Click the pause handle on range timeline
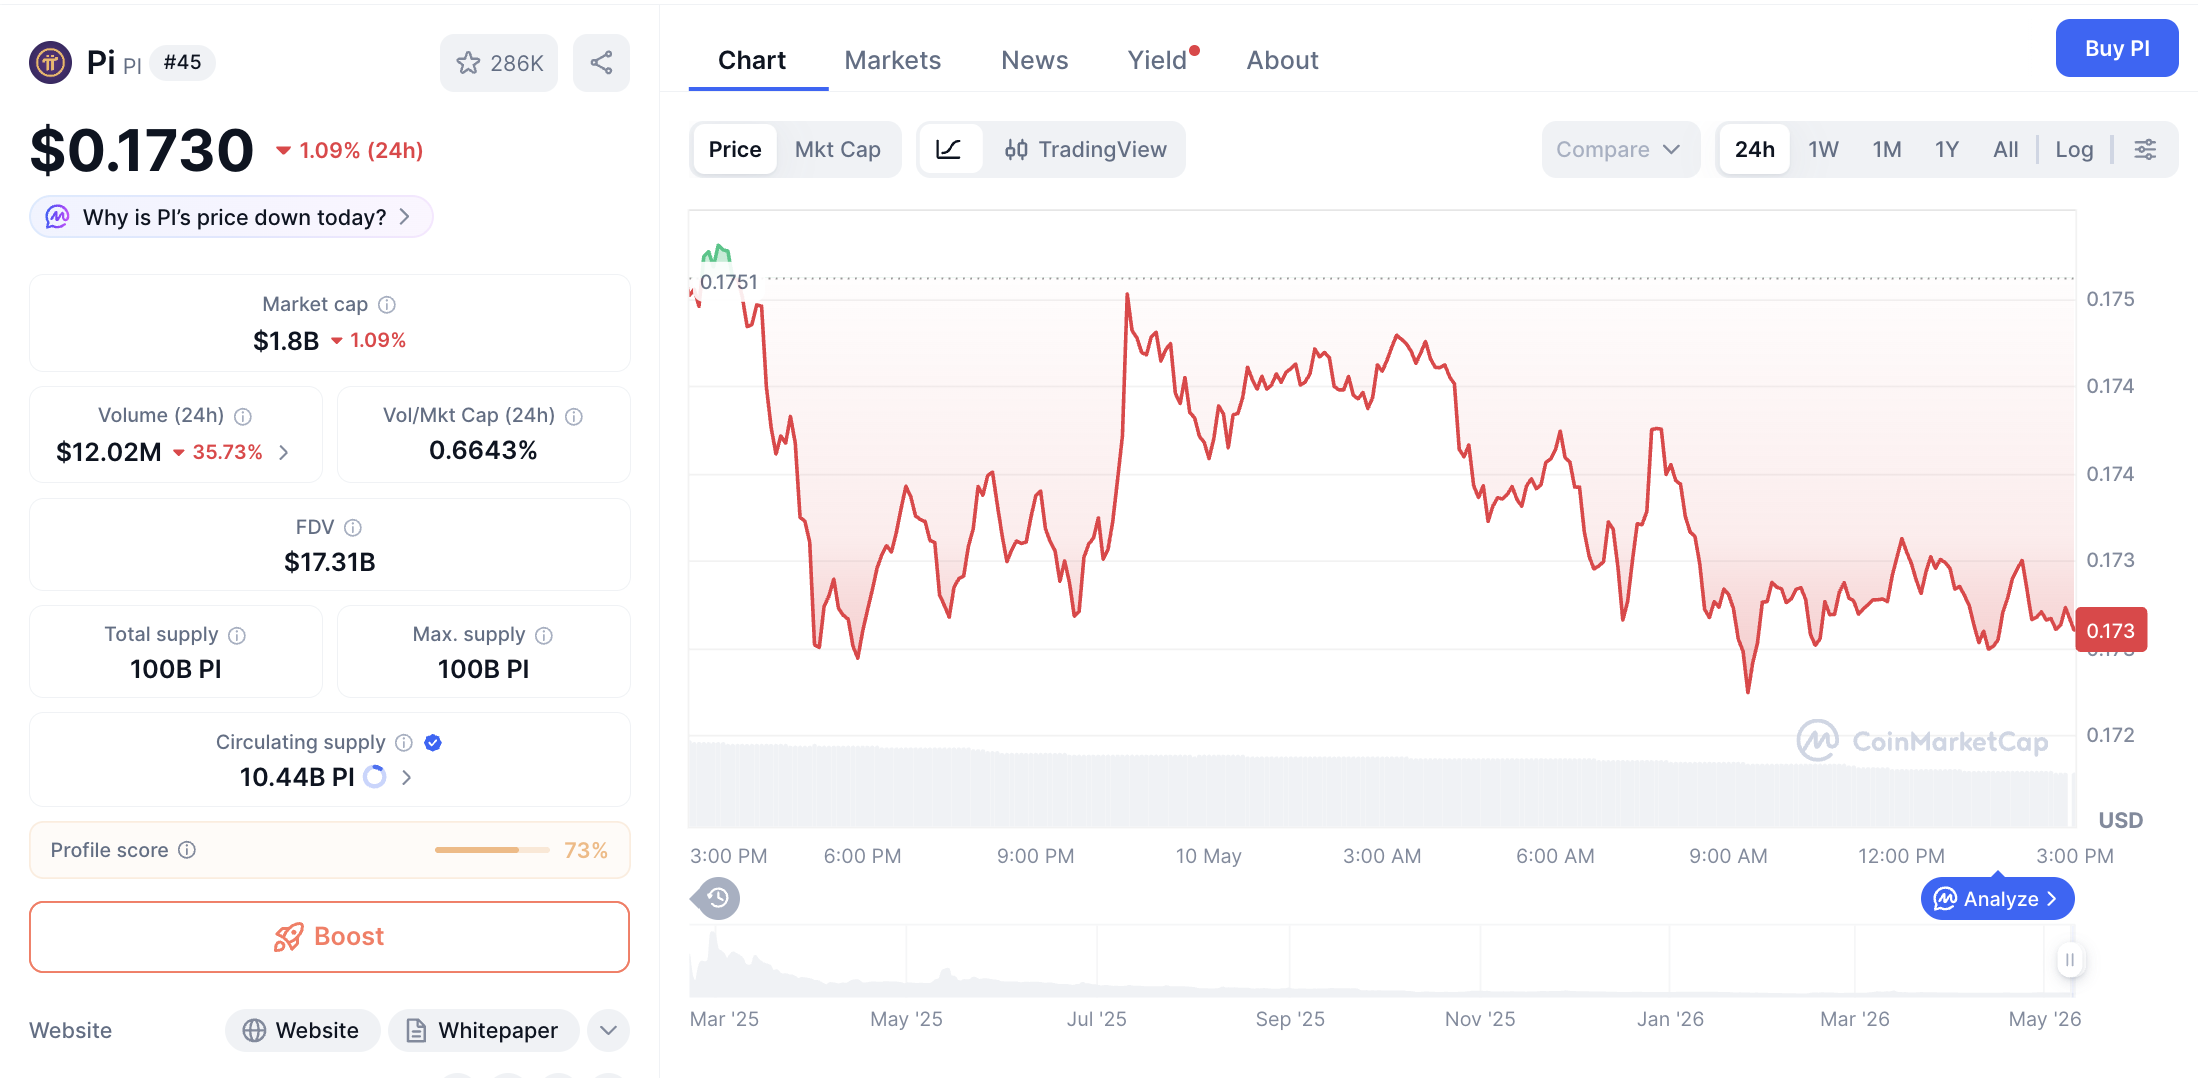This screenshot has height=1078, width=2198. (x=2070, y=960)
